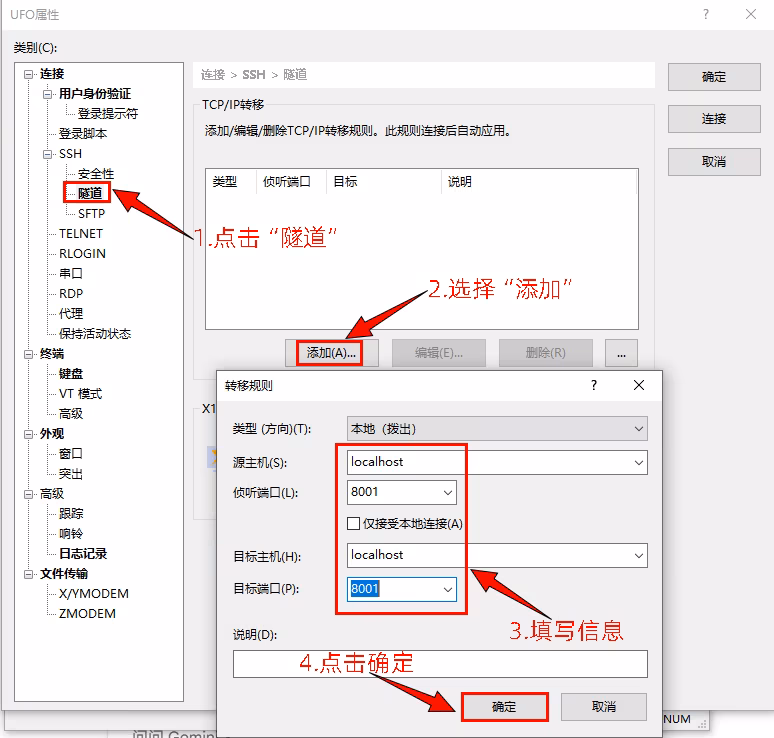
Task: Click the 说明 column header
Action: coord(540,182)
